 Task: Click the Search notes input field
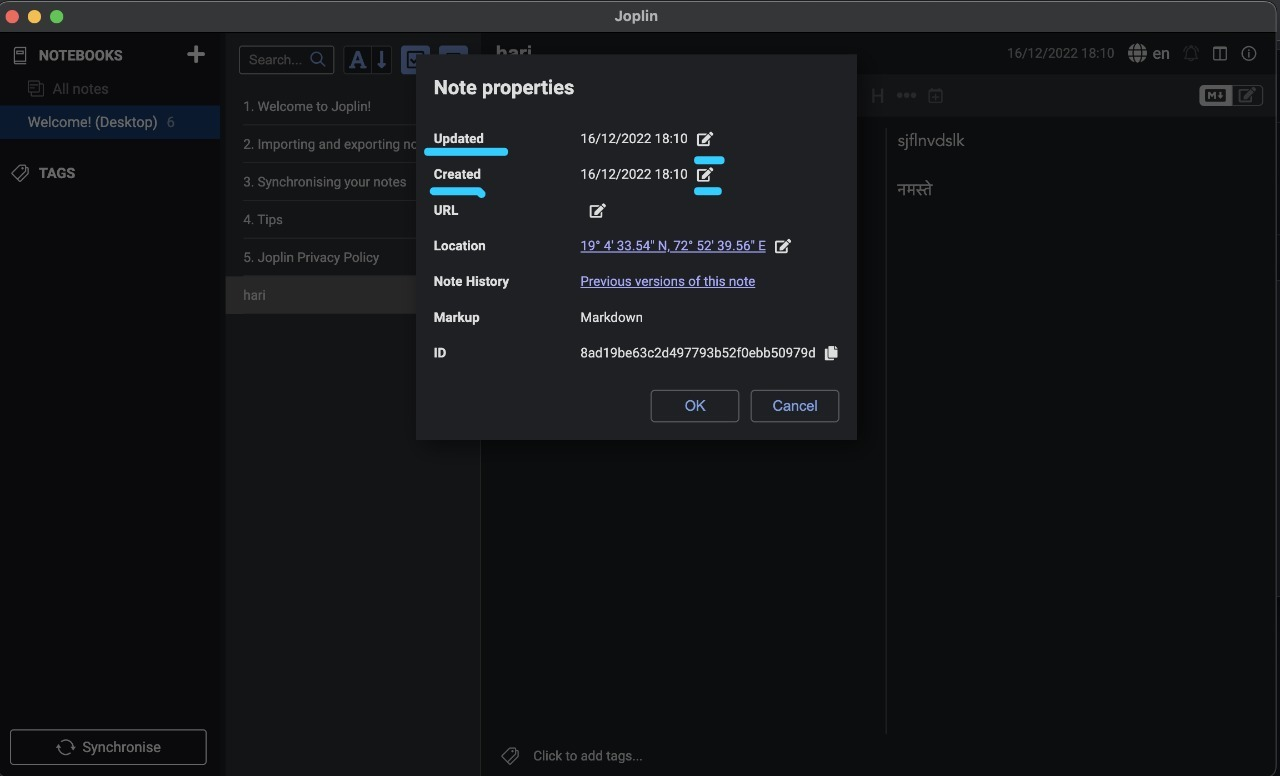click(x=286, y=60)
